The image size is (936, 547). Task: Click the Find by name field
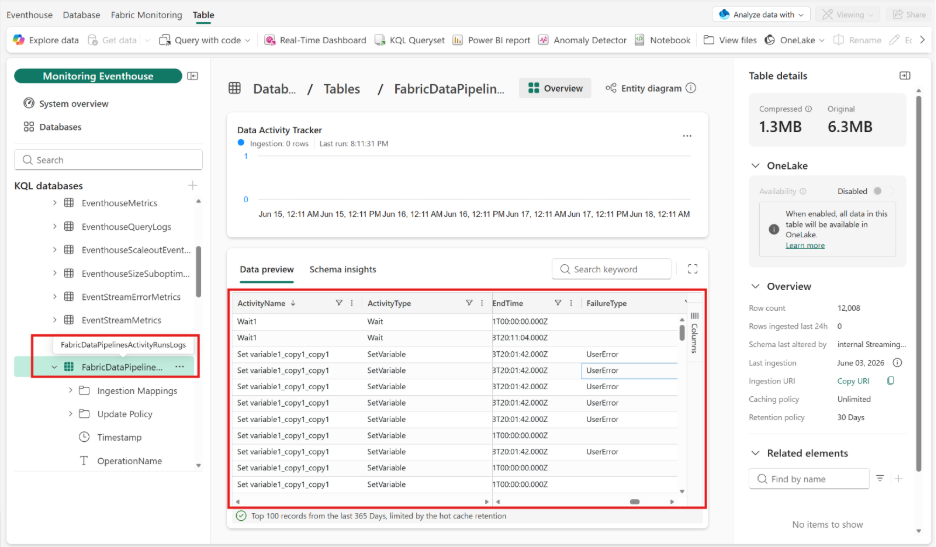point(809,478)
